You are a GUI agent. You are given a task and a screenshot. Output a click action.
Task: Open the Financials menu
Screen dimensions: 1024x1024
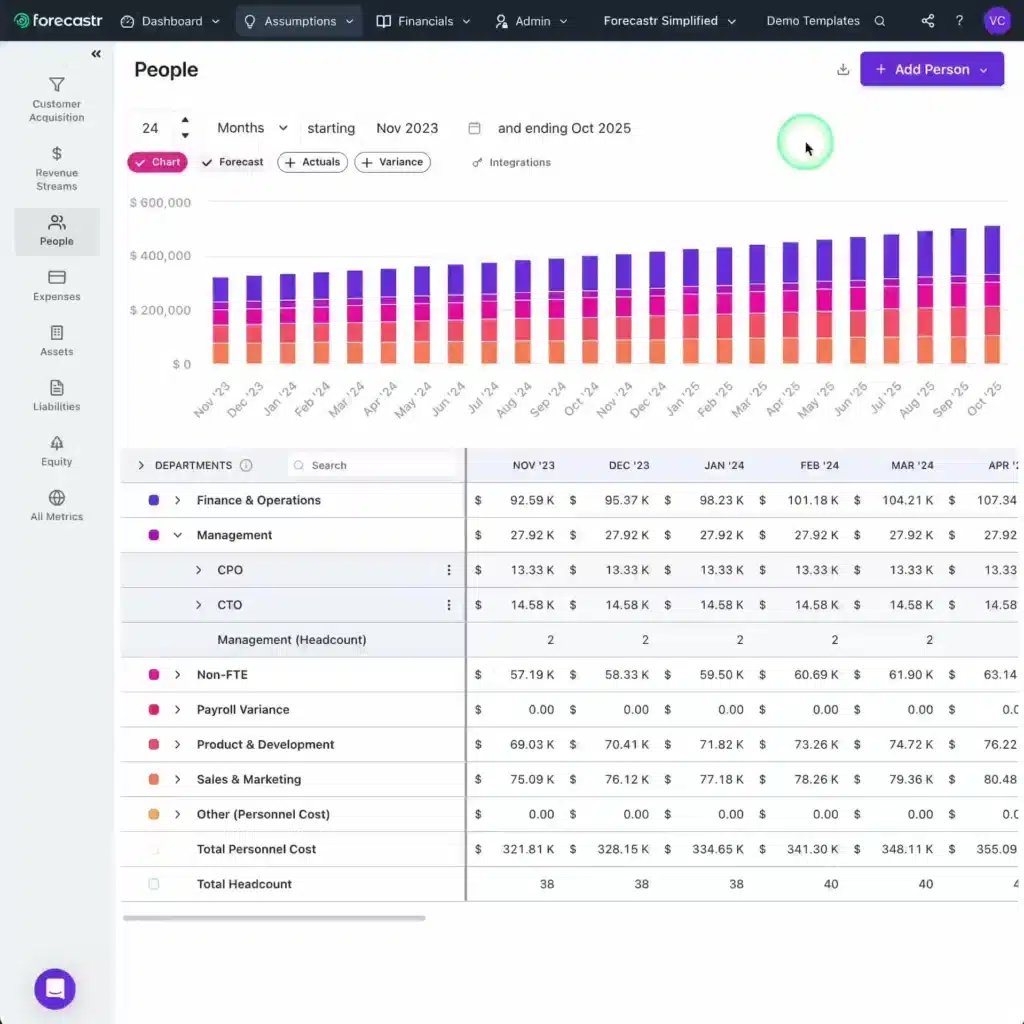pos(422,21)
